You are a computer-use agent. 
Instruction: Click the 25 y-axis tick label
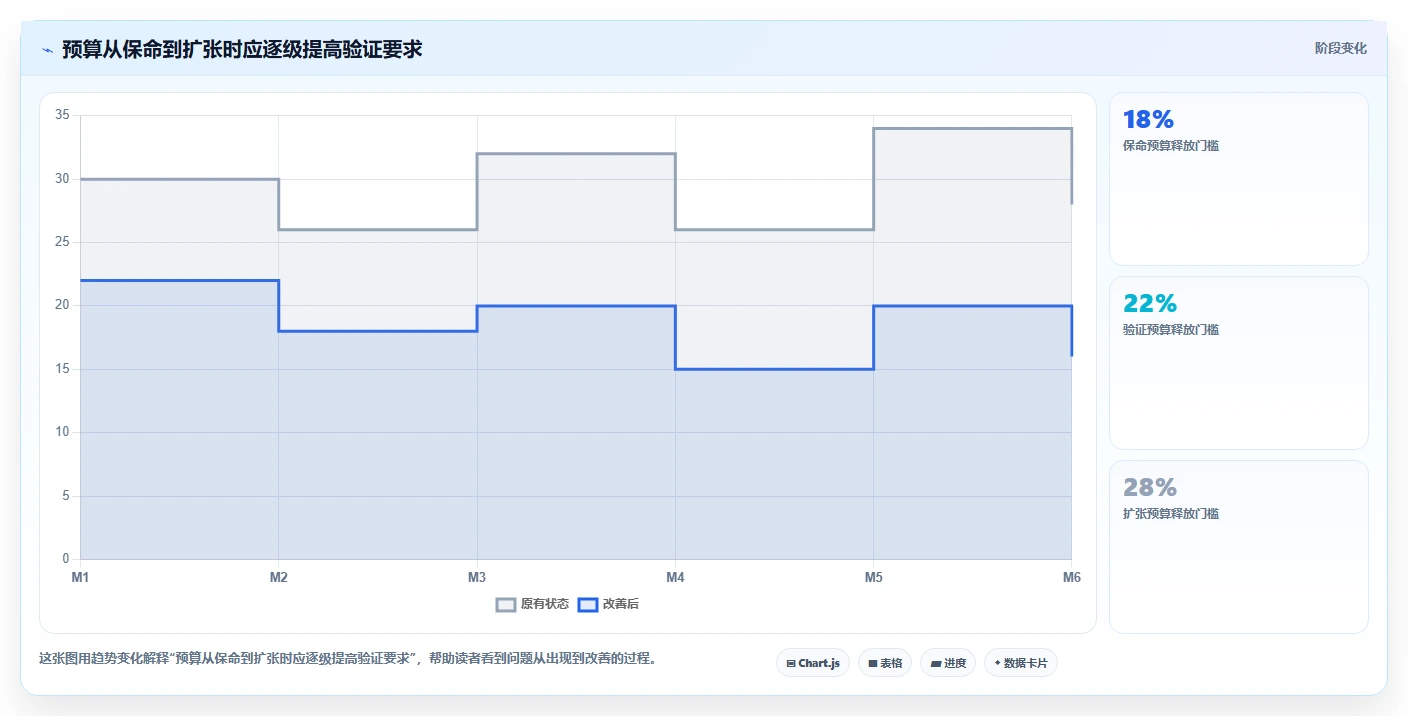click(62, 242)
